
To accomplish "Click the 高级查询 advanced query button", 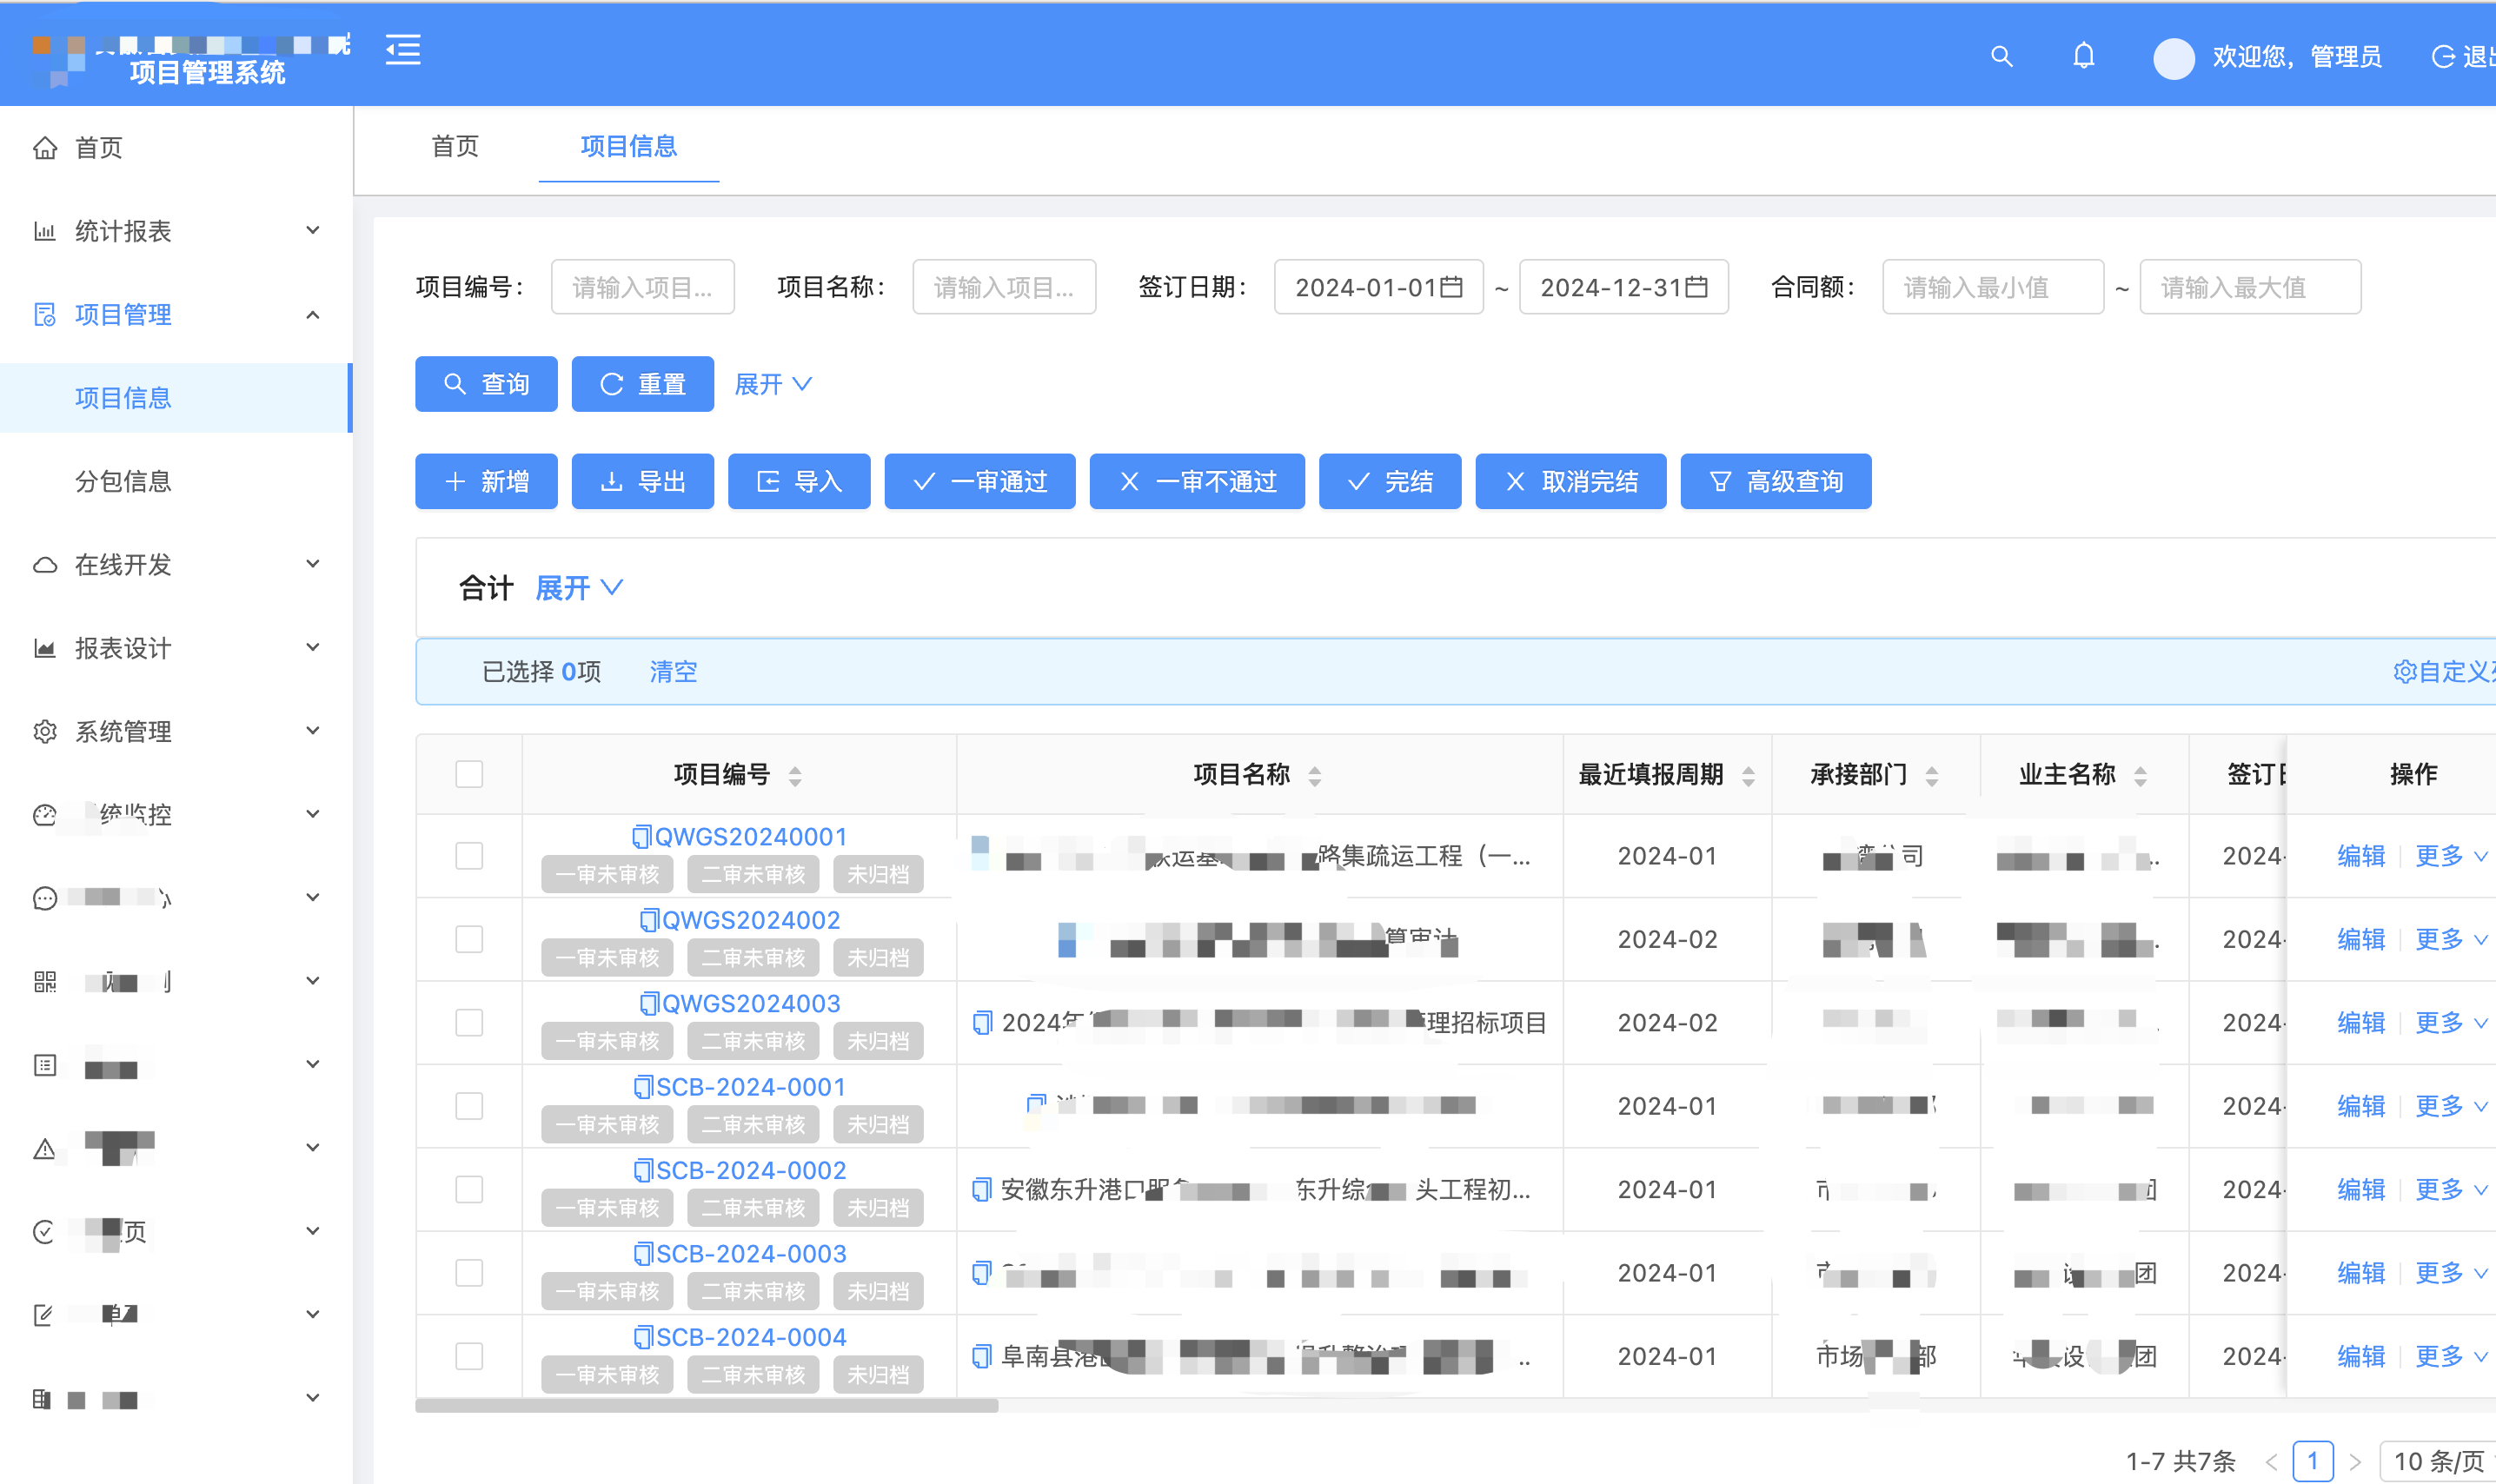I will 1776,481.
